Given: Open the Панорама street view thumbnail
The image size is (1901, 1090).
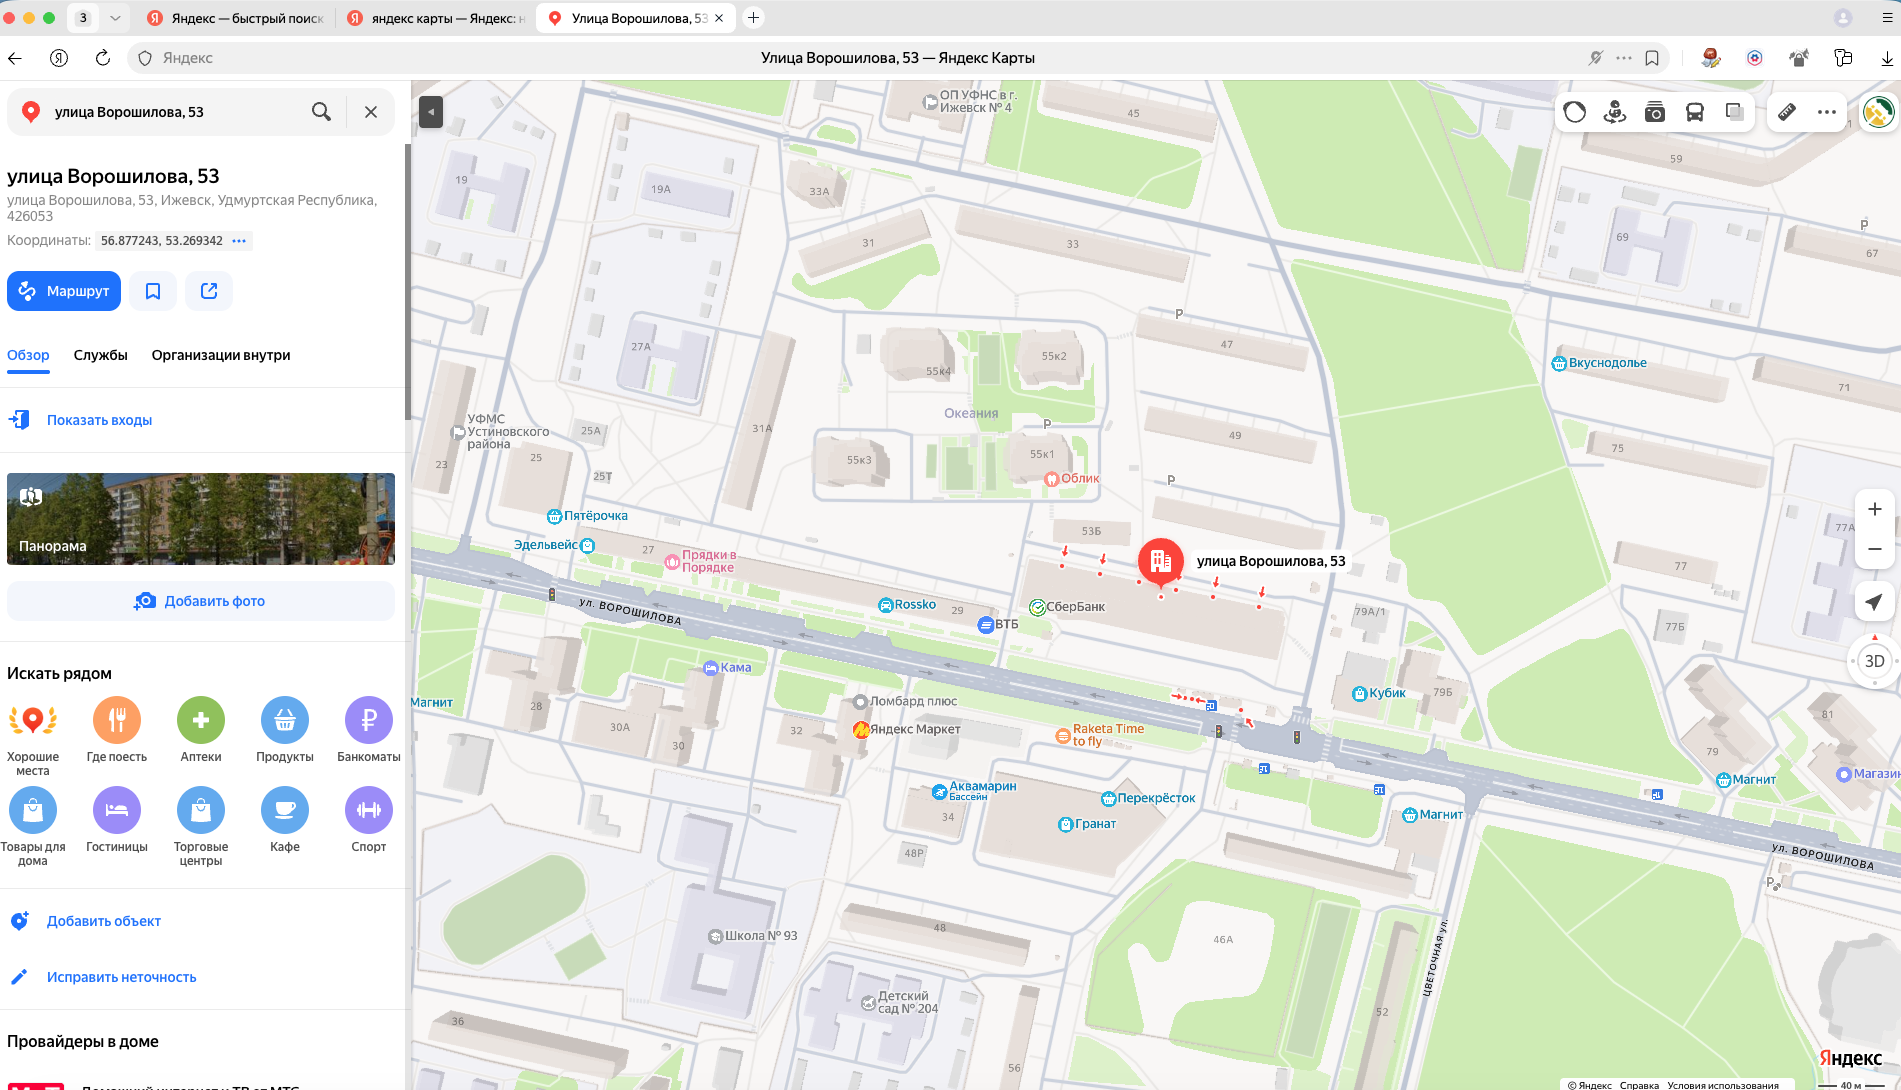Looking at the screenshot, I should coord(201,519).
